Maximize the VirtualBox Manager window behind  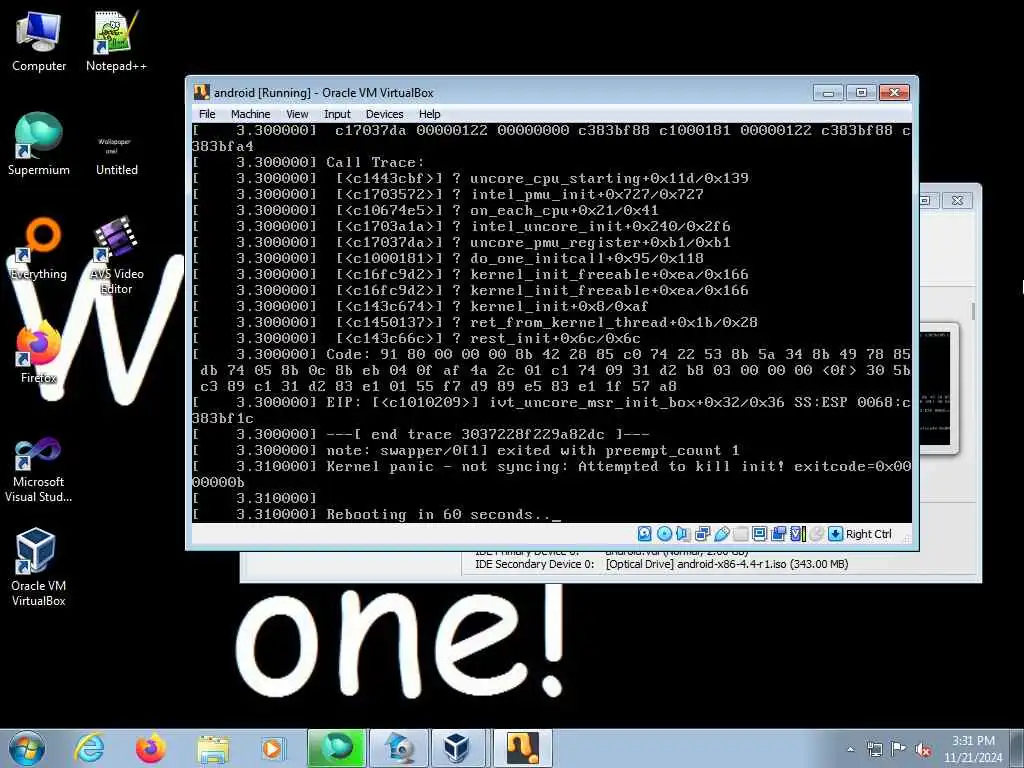tap(926, 200)
